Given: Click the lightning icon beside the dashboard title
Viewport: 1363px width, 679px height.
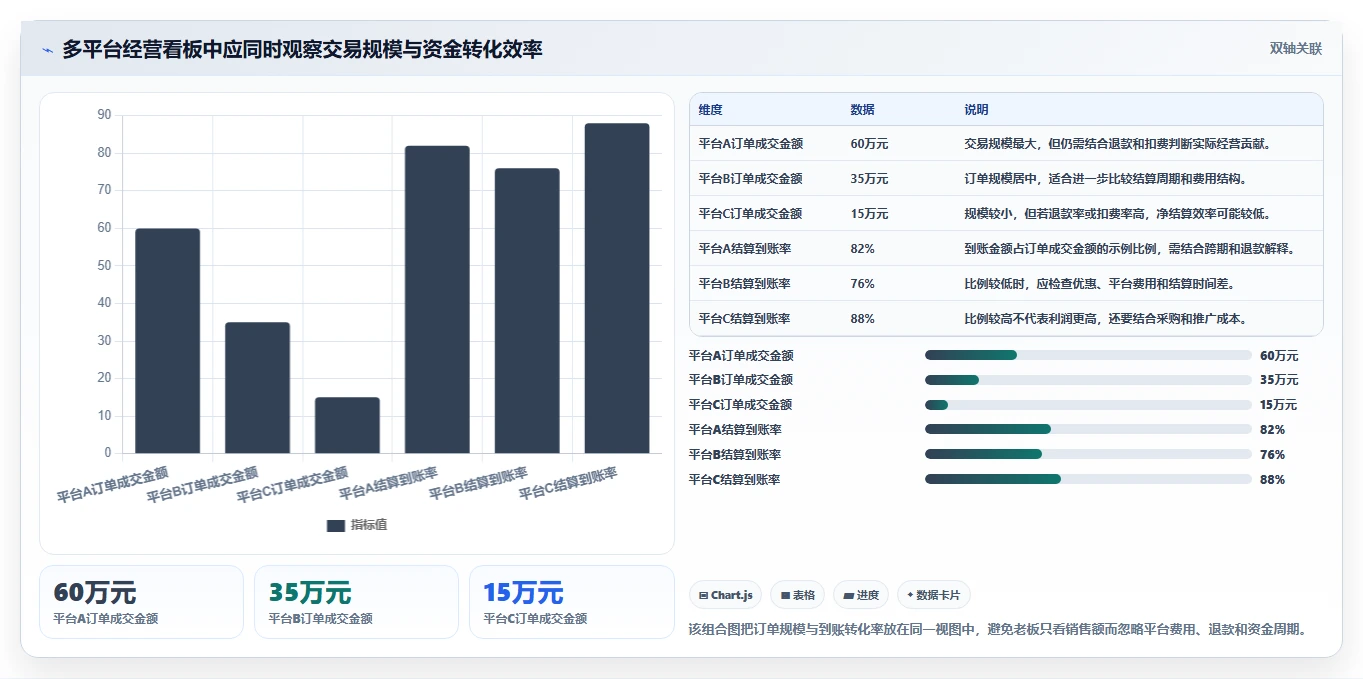Looking at the screenshot, I should (x=47, y=49).
